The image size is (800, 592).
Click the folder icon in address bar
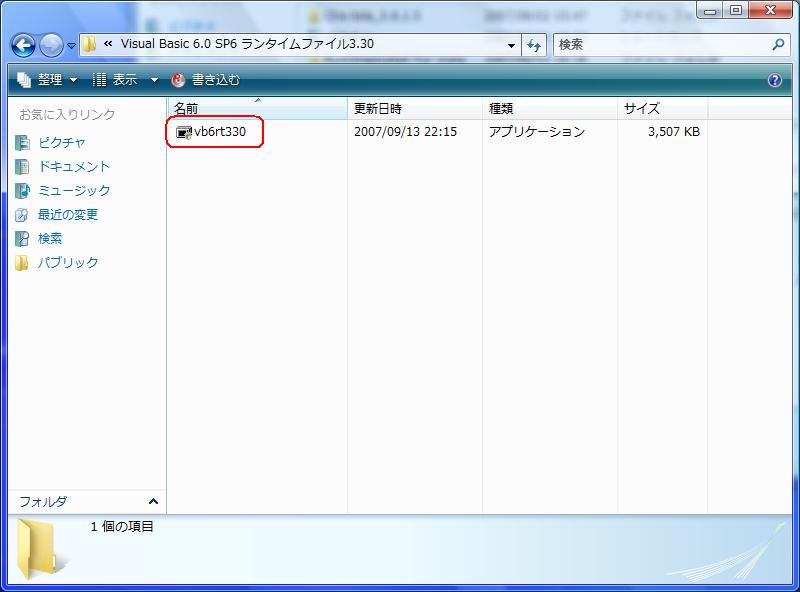point(89,44)
